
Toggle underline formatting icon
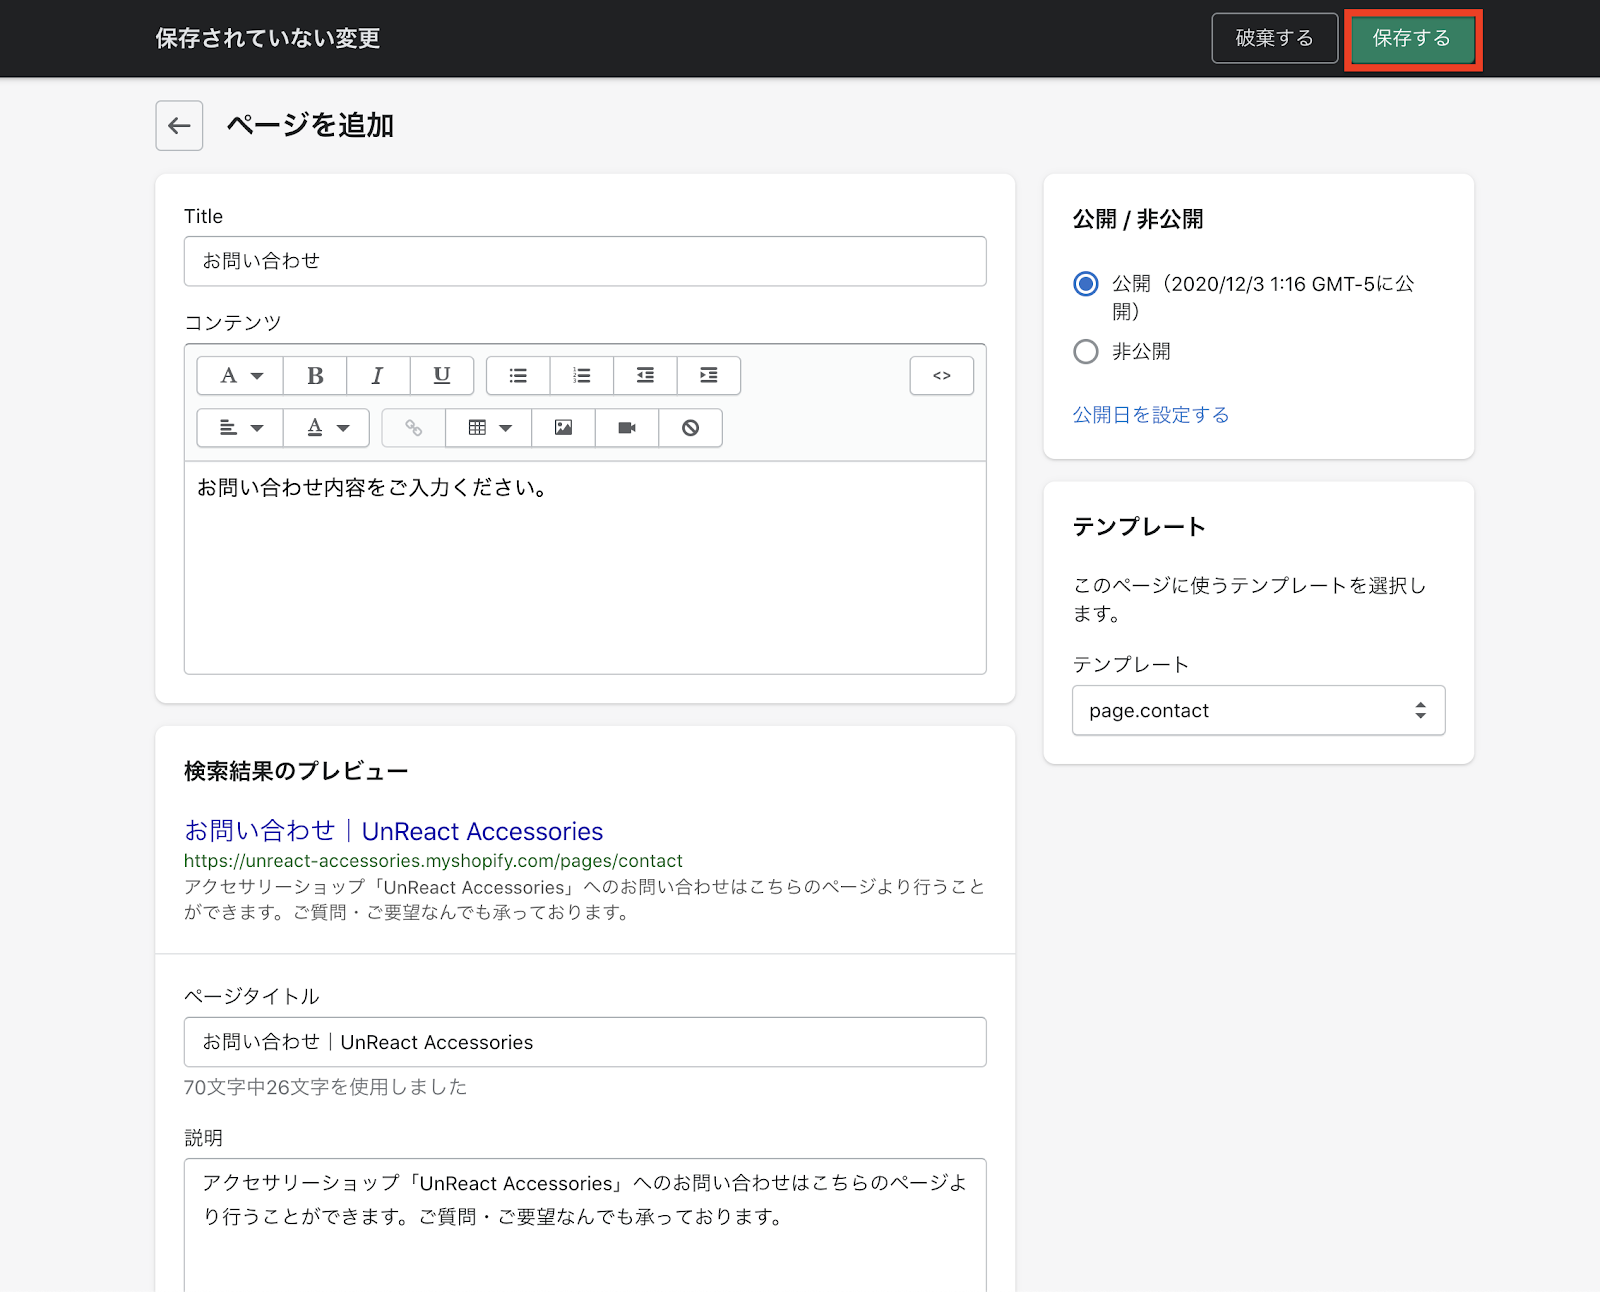click(x=441, y=376)
